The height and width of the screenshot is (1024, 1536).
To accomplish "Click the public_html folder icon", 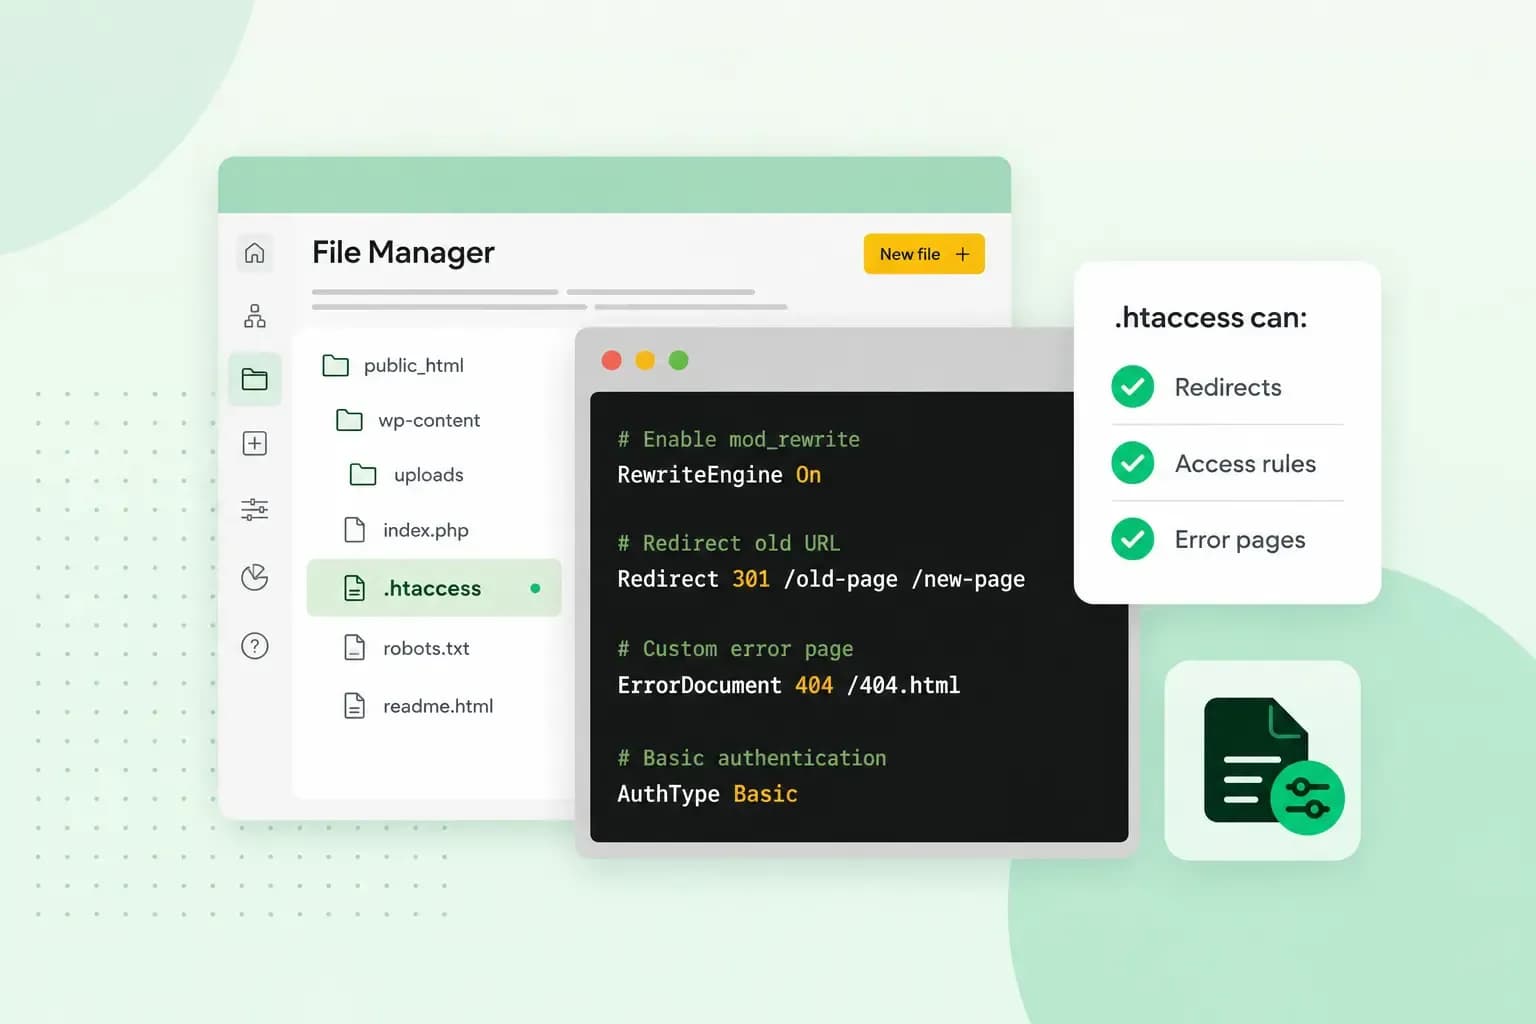I will click(x=336, y=365).
